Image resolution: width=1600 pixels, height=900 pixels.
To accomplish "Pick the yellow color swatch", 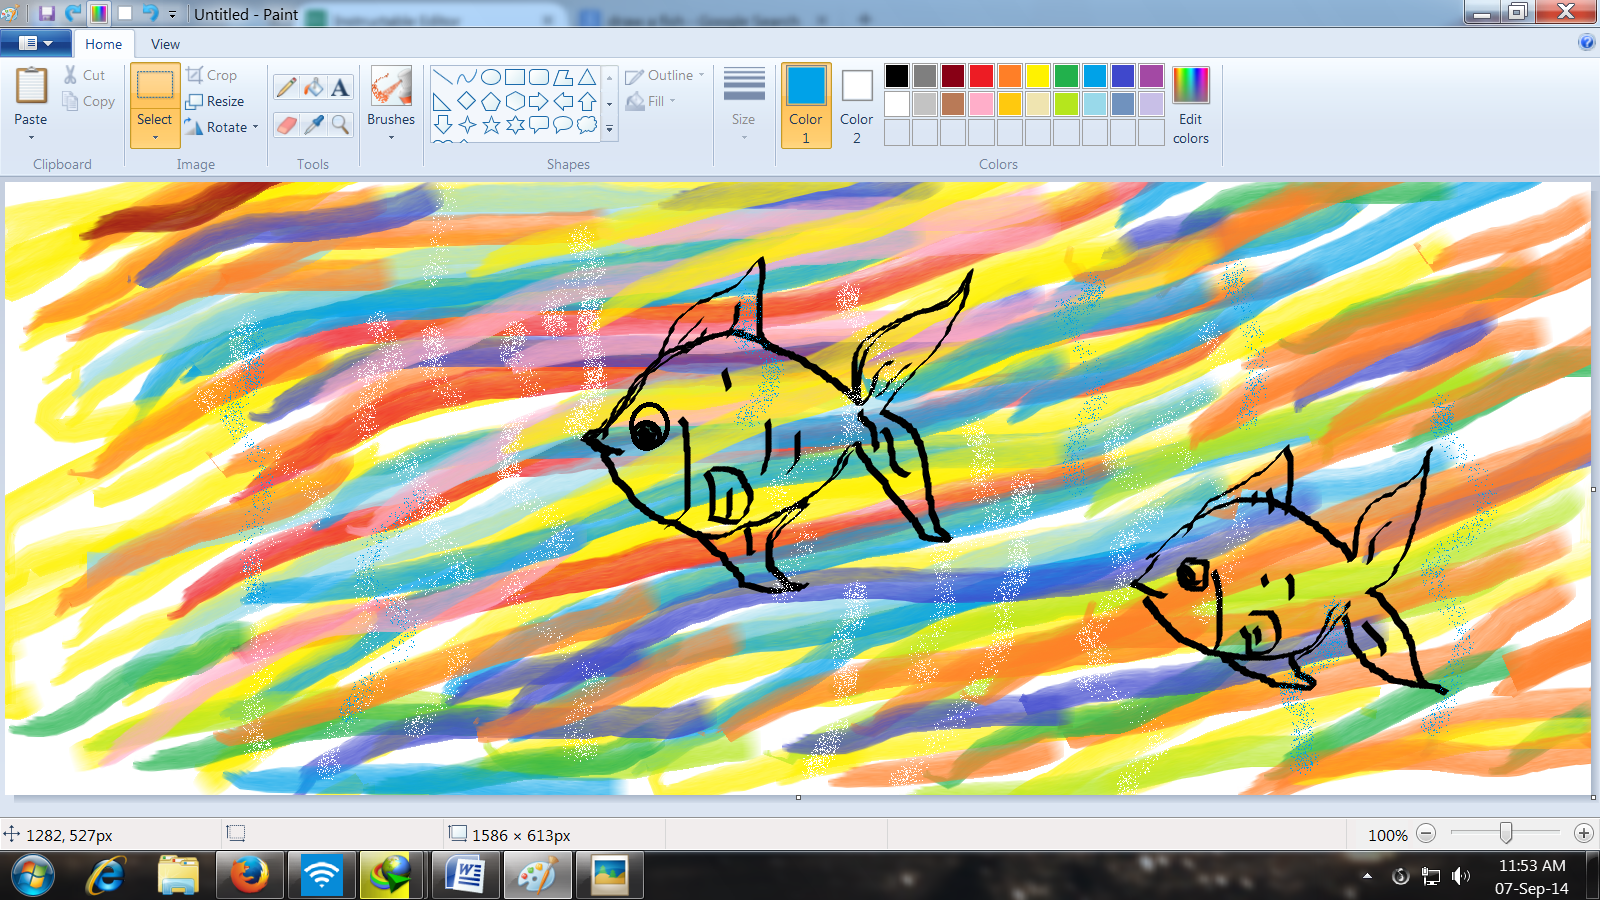I will click(x=1039, y=76).
